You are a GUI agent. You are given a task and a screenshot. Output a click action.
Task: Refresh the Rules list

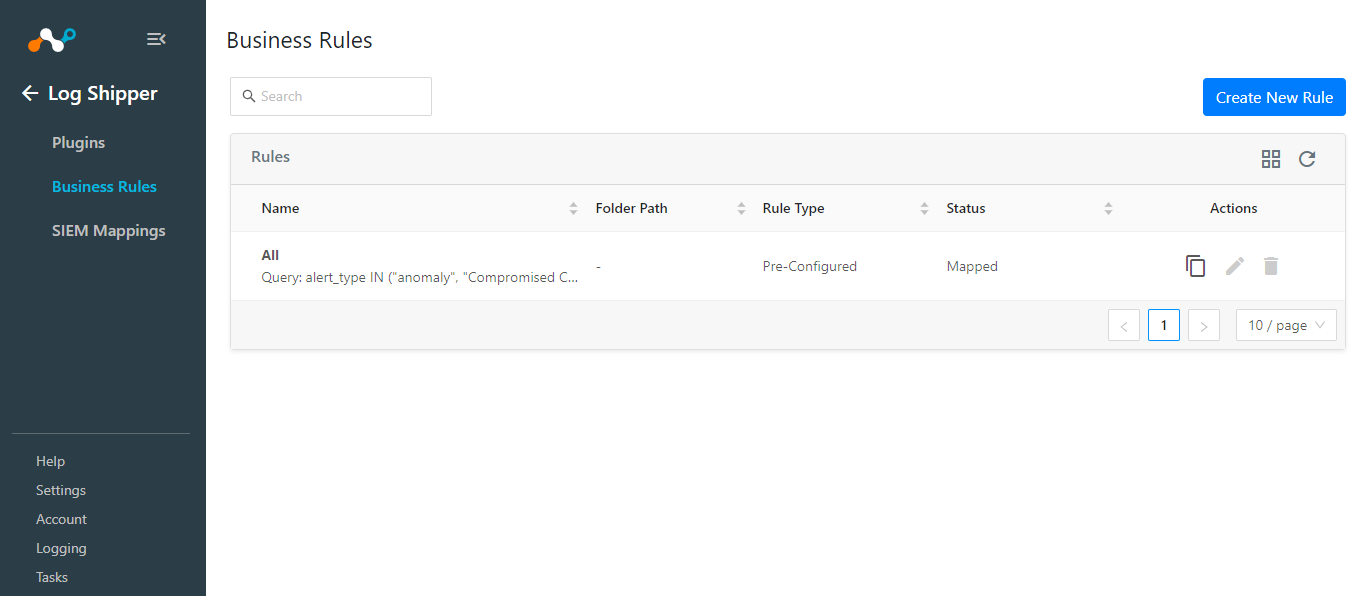pyautogui.click(x=1307, y=158)
